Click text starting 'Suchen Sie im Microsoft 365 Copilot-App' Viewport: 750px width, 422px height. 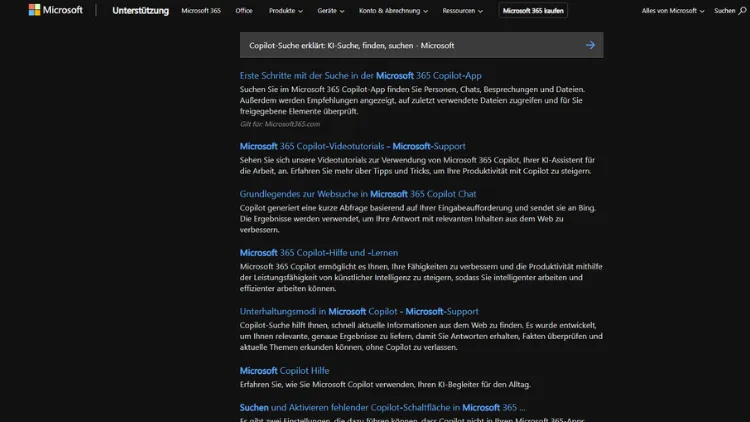pos(412,100)
